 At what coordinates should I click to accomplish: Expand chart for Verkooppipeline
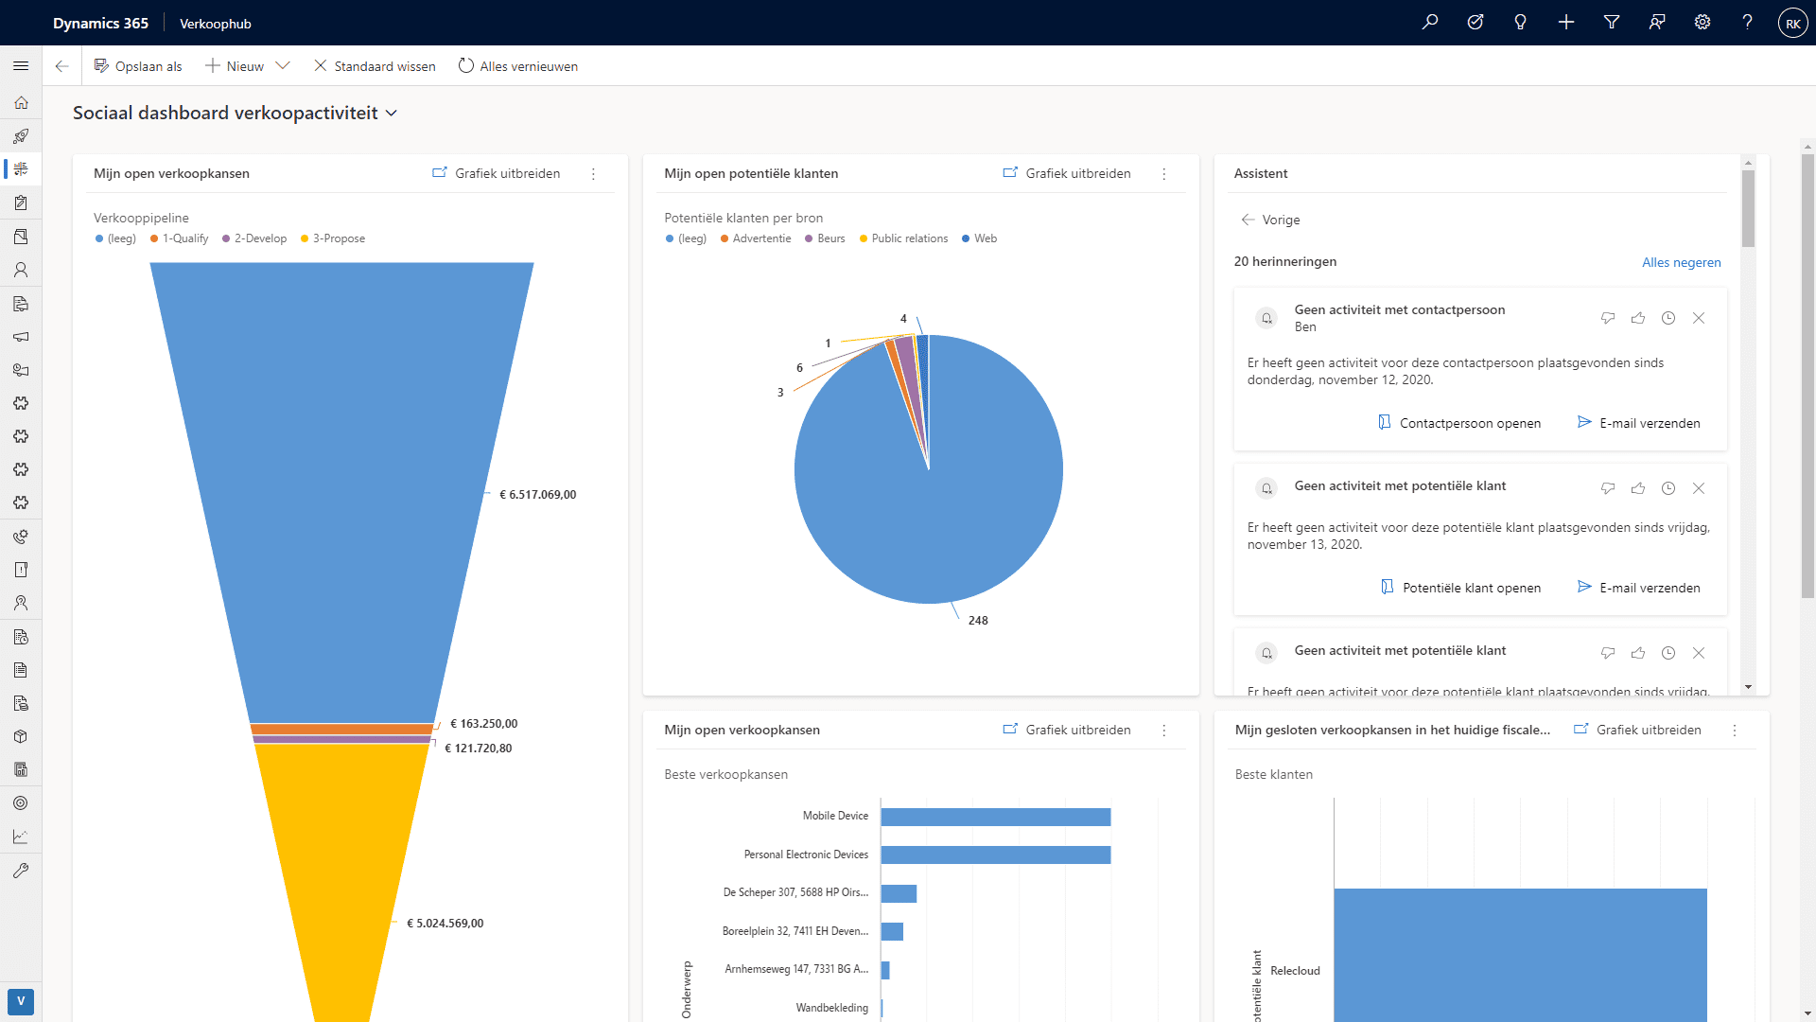(496, 173)
